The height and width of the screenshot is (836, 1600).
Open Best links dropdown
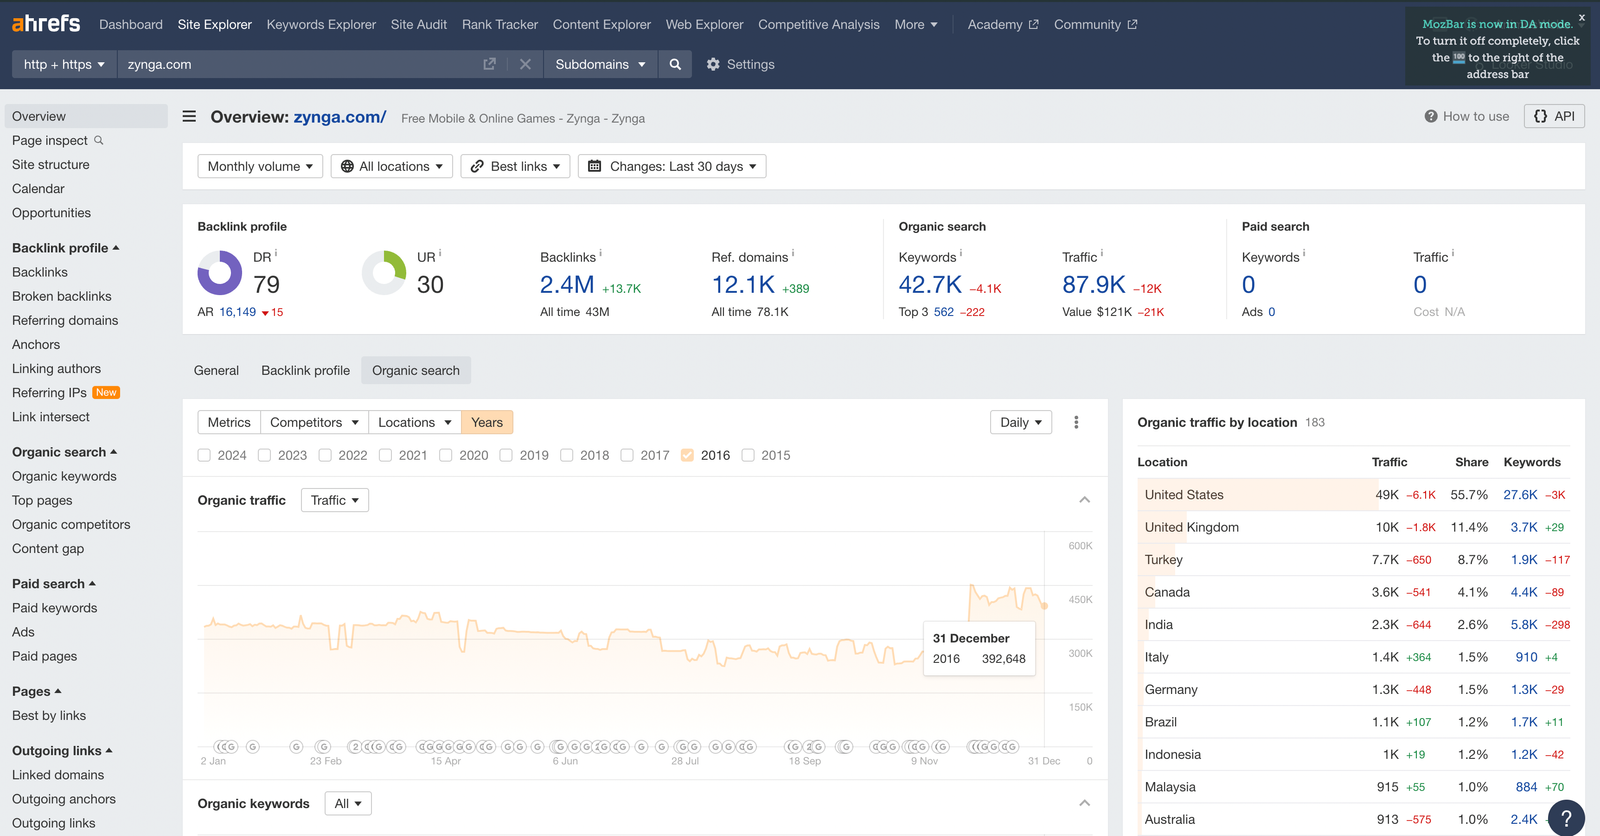coord(515,166)
